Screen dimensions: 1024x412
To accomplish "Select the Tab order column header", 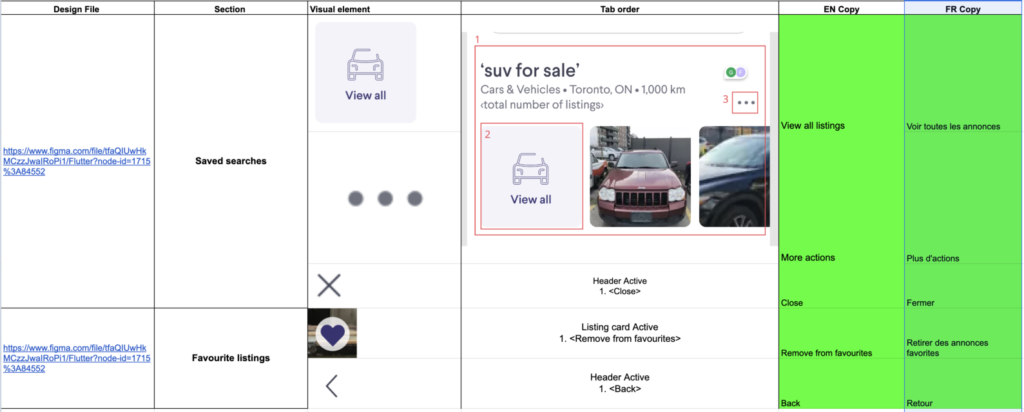I will click(619, 9).
